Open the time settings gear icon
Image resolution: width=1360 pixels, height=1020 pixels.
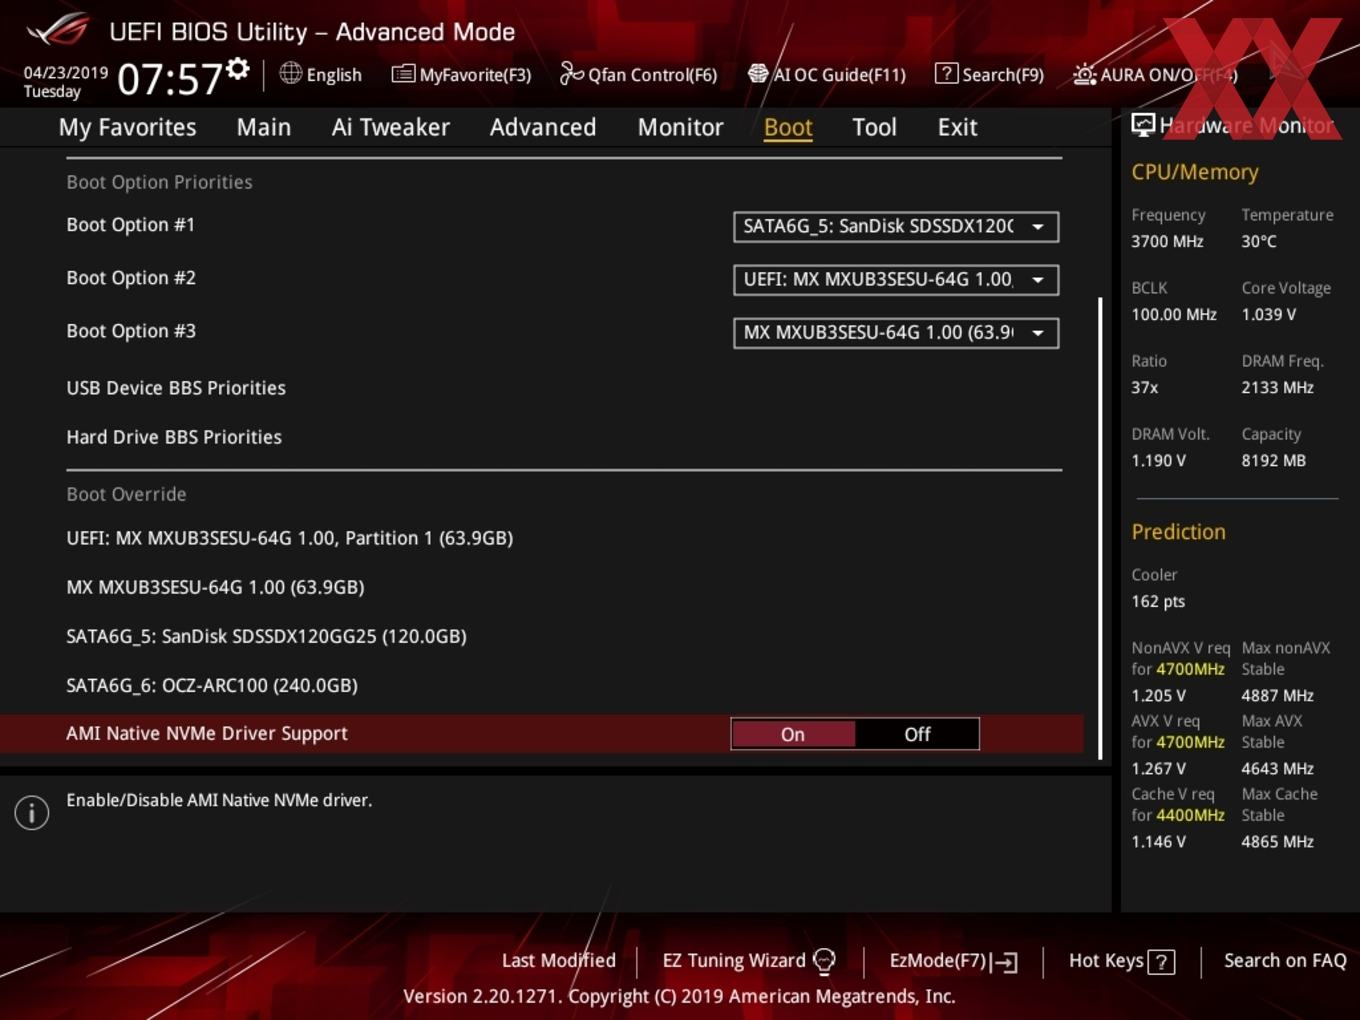tap(237, 68)
